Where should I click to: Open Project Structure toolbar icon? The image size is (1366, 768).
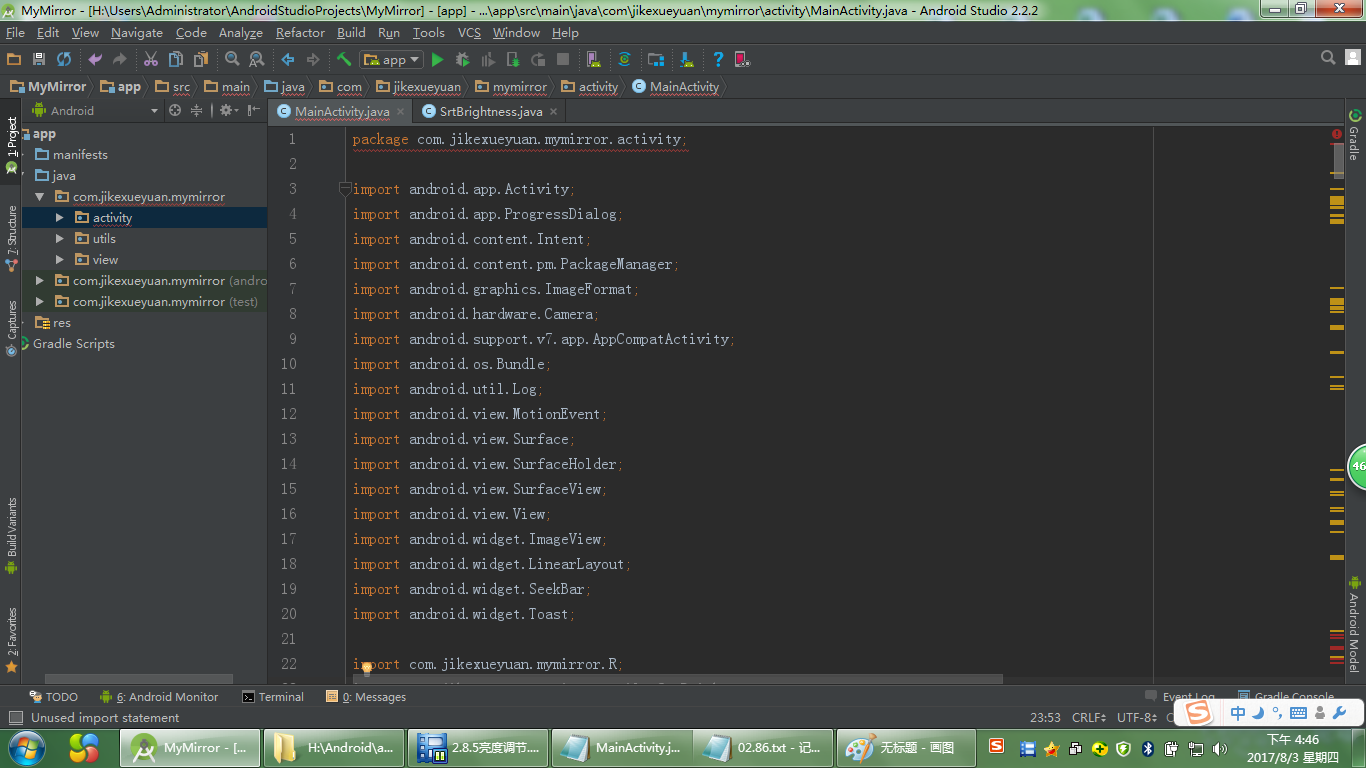pyautogui.click(x=656, y=60)
